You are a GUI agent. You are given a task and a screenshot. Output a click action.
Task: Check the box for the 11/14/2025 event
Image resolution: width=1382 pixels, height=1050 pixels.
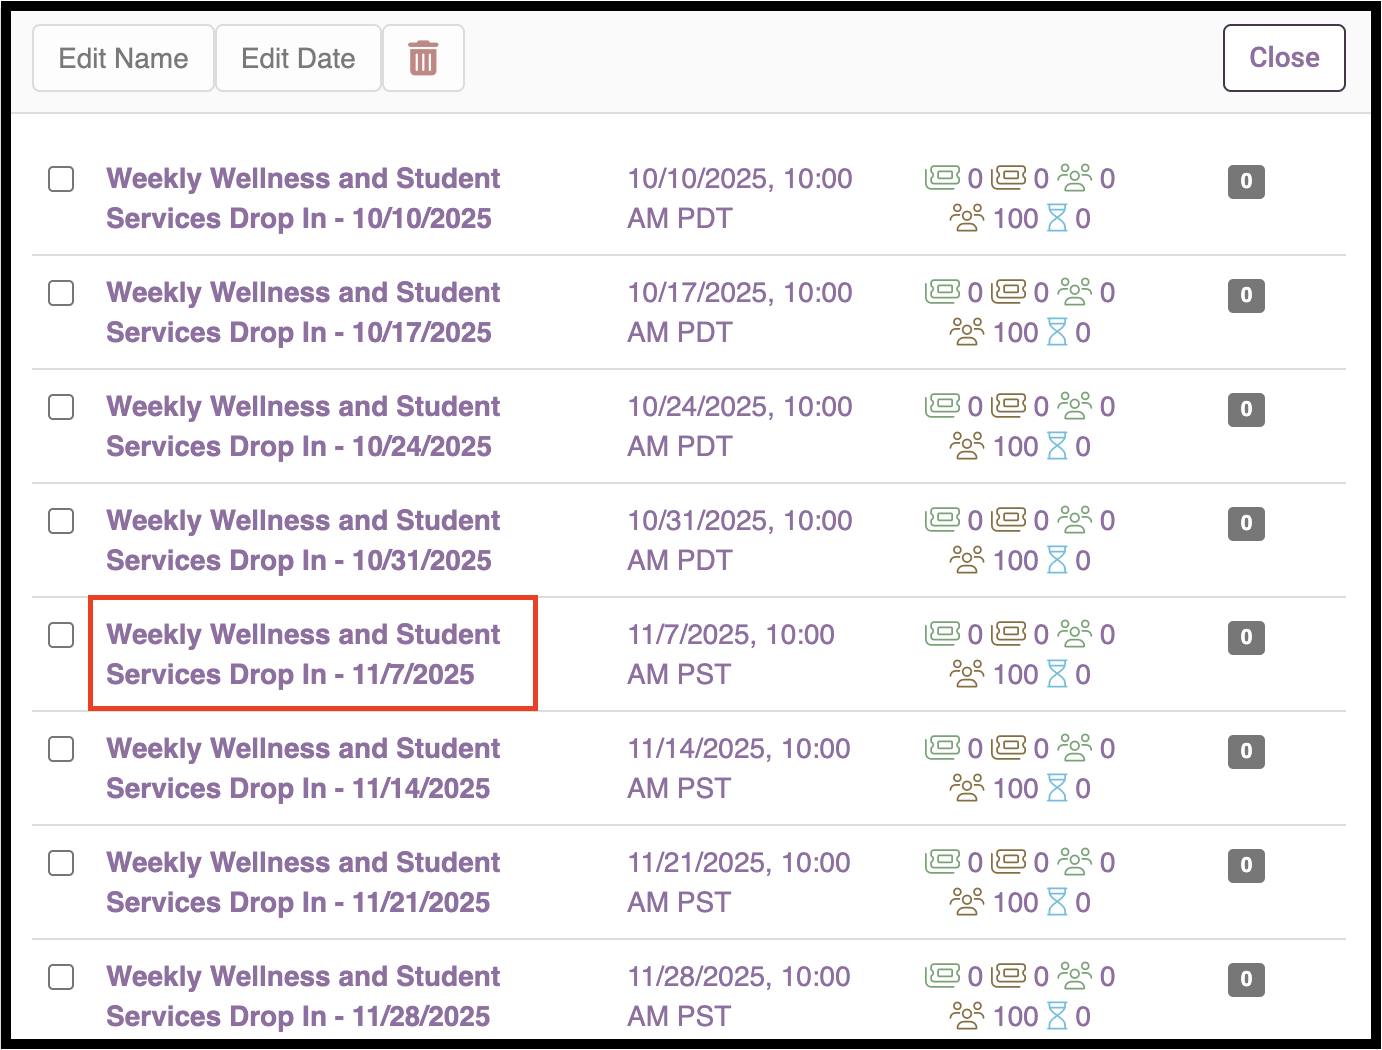pyautogui.click(x=61, y=749)
